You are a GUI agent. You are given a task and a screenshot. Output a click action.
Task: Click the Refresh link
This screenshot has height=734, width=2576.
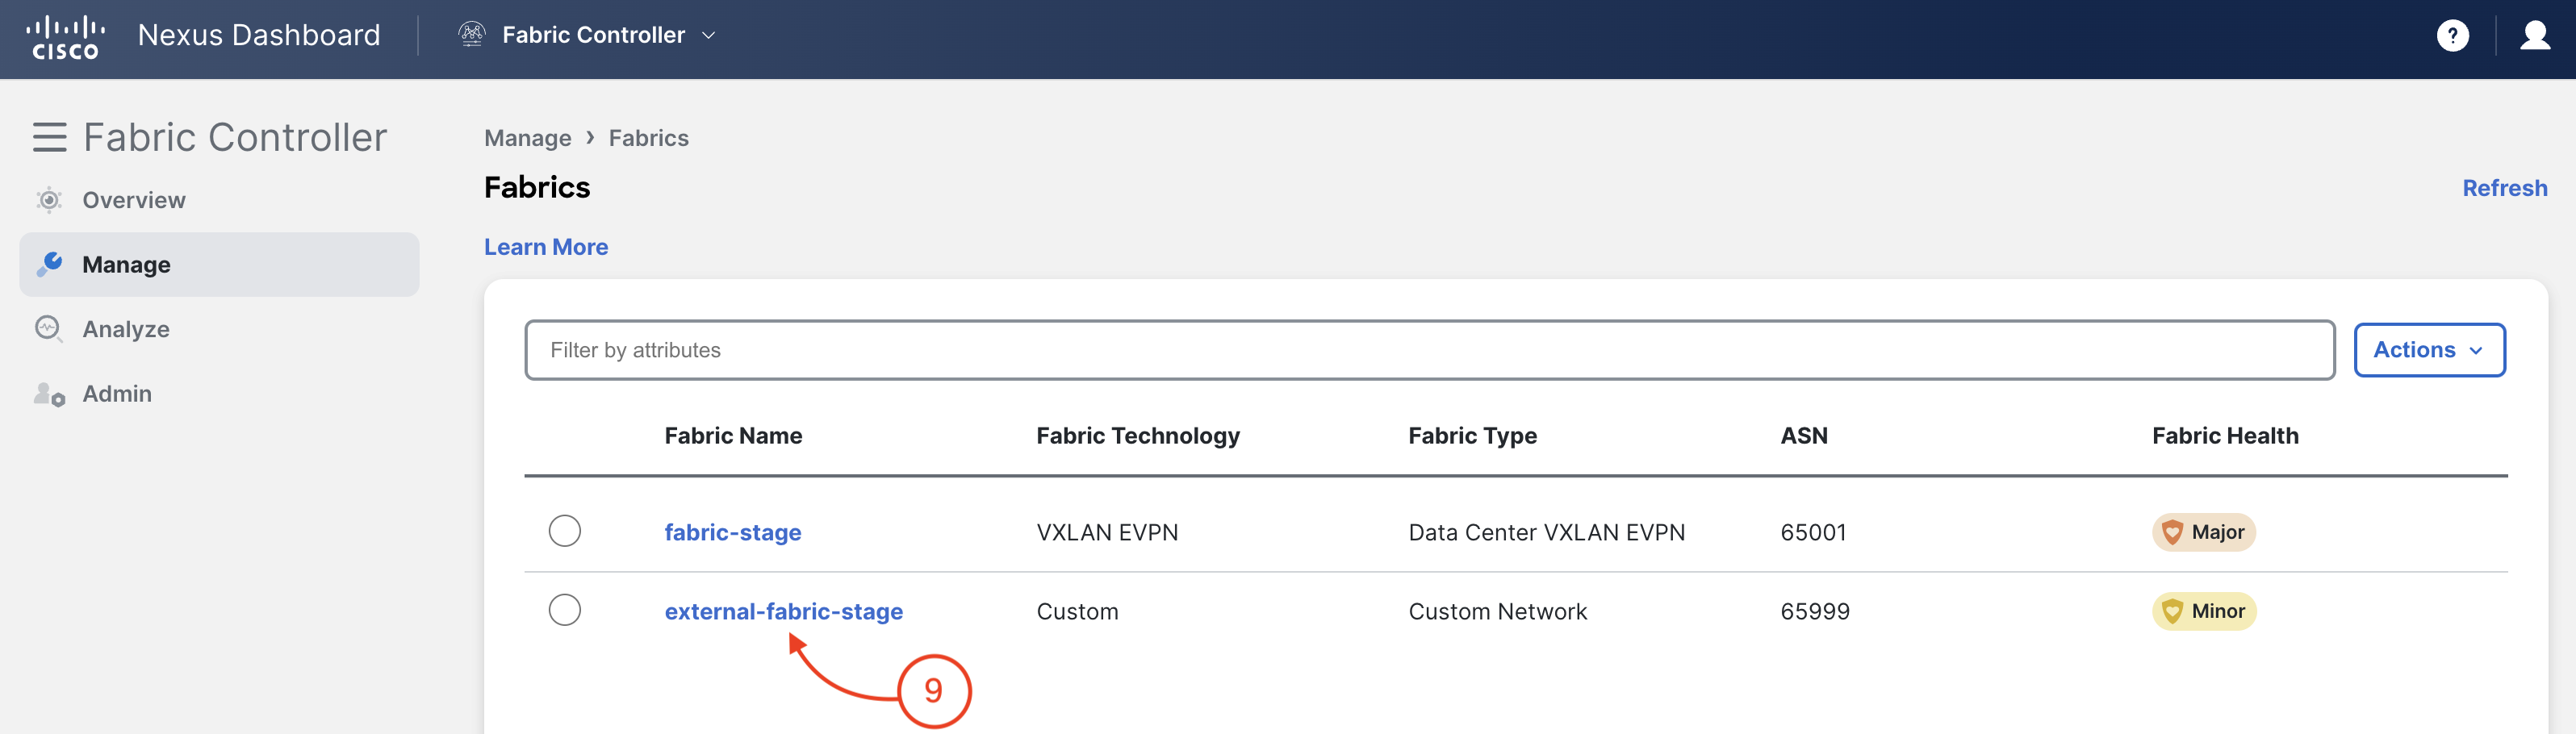coord(2504,188)
